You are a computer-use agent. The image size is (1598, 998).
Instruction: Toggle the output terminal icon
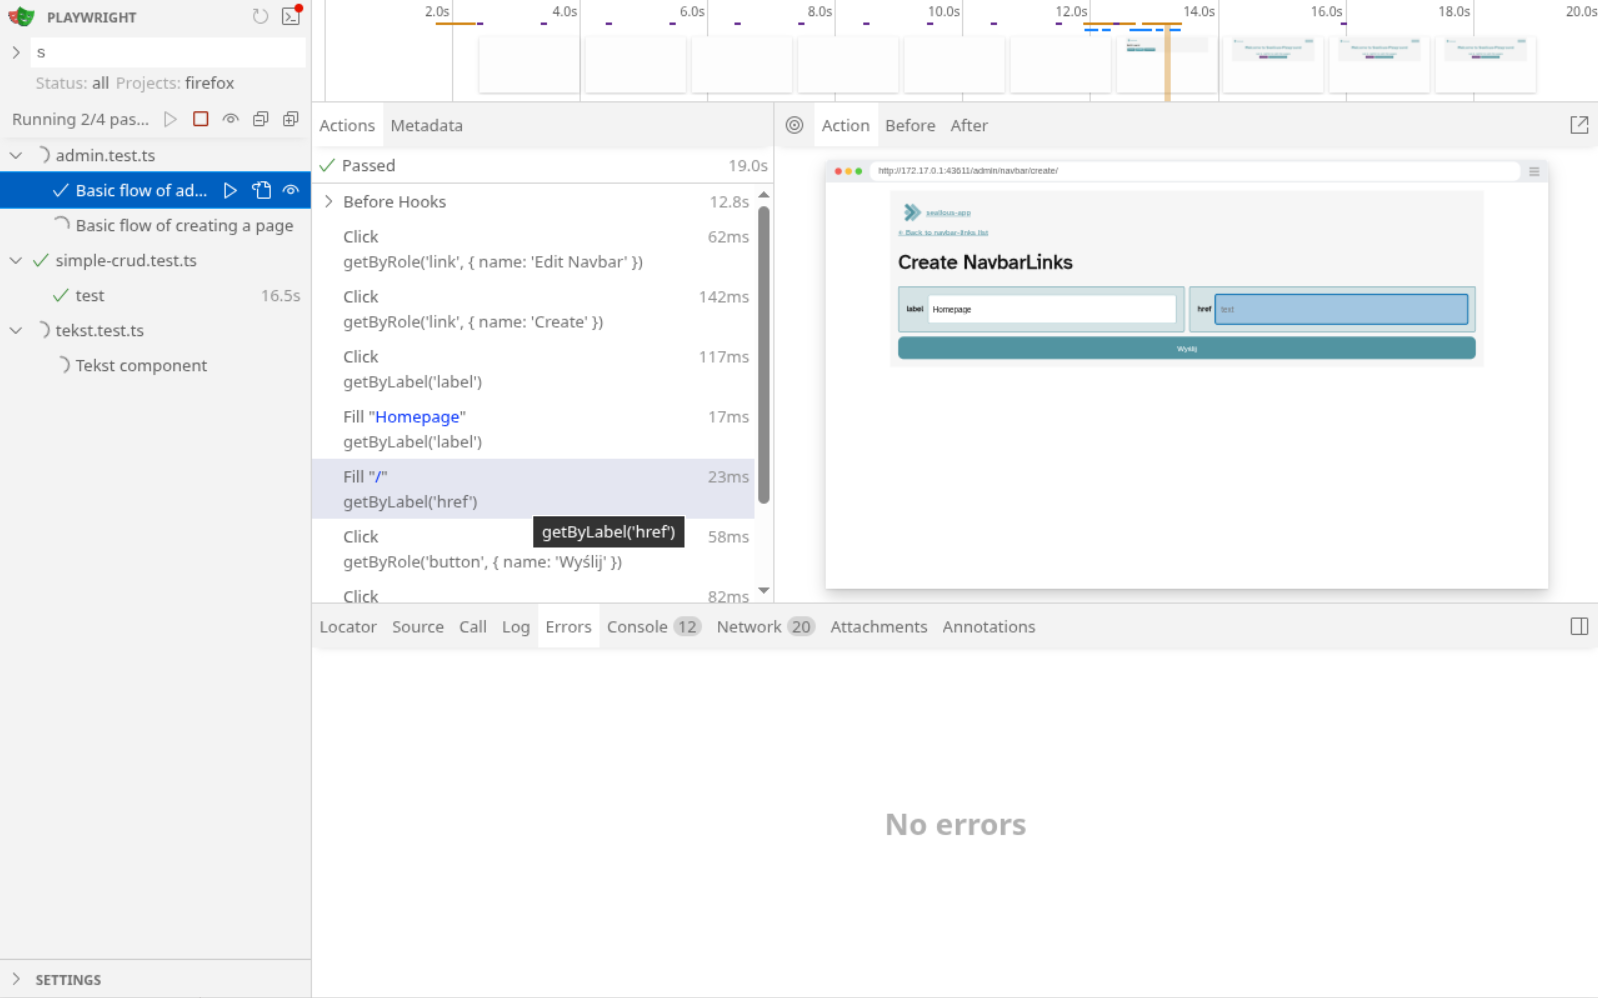point(291,16)
